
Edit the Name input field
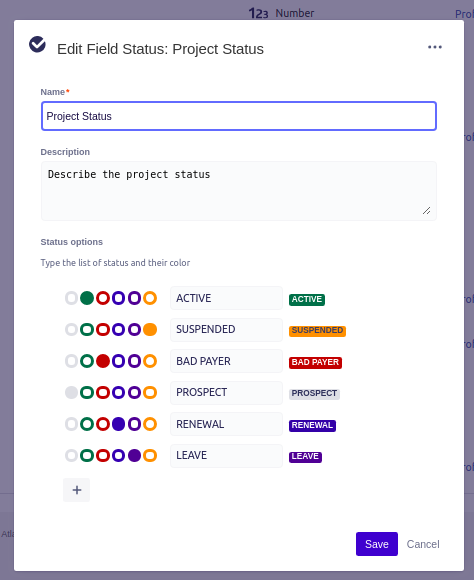coord(239,116)
